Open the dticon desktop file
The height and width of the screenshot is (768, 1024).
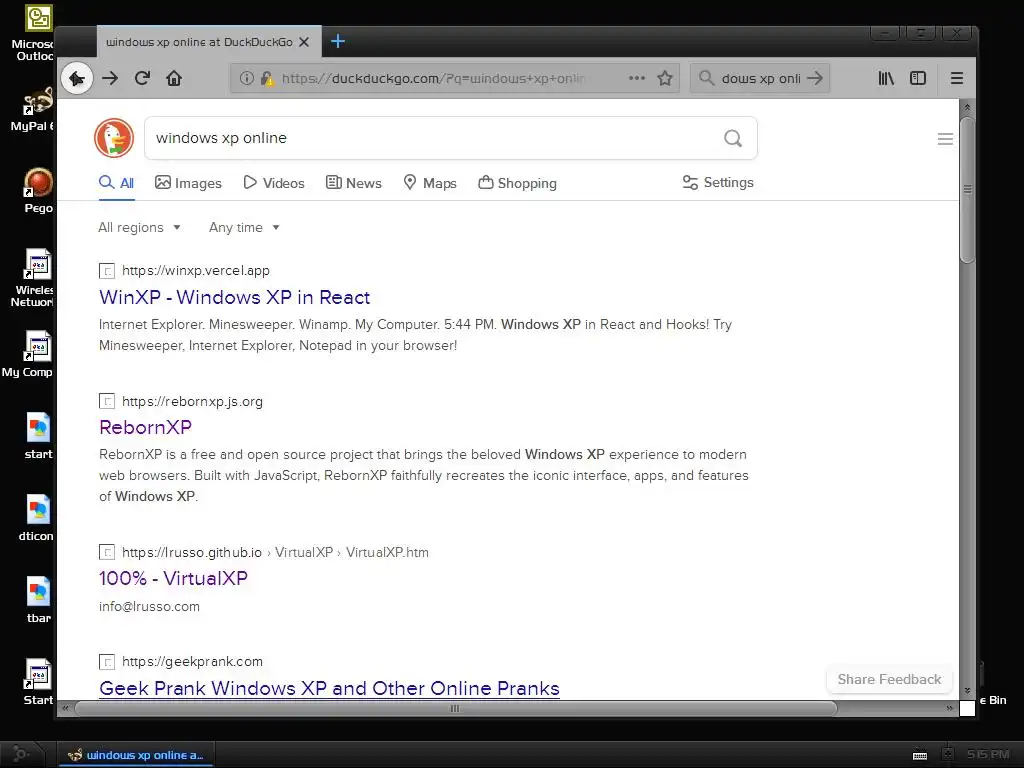37,519
